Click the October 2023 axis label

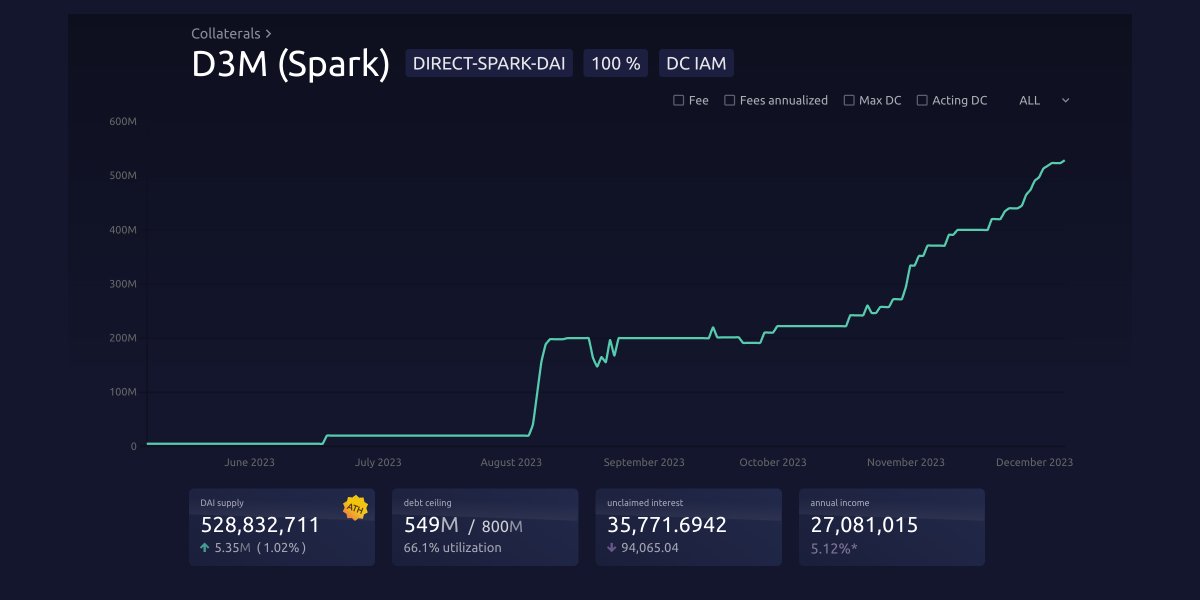(773, 462)
